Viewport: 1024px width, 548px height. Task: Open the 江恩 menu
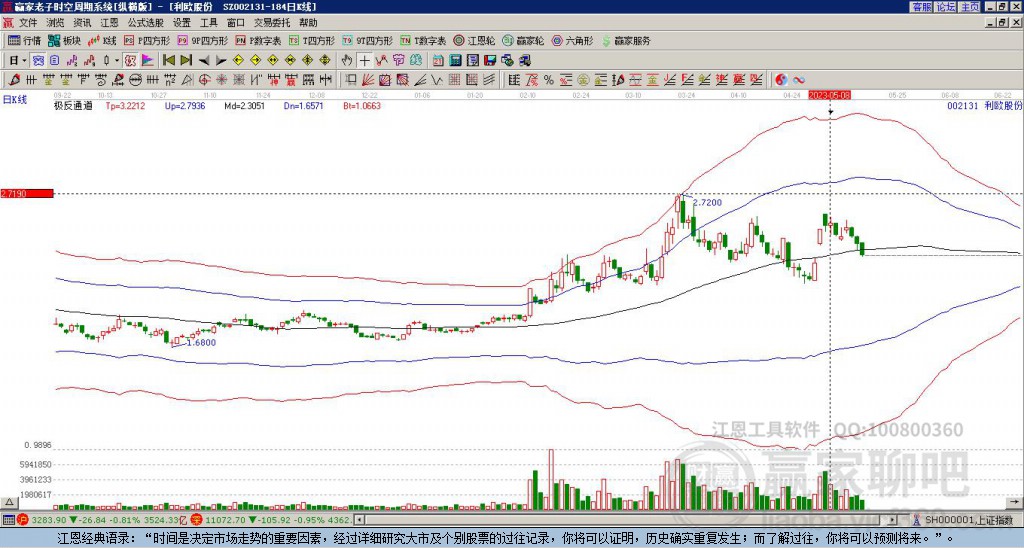[x=109, y=23]
